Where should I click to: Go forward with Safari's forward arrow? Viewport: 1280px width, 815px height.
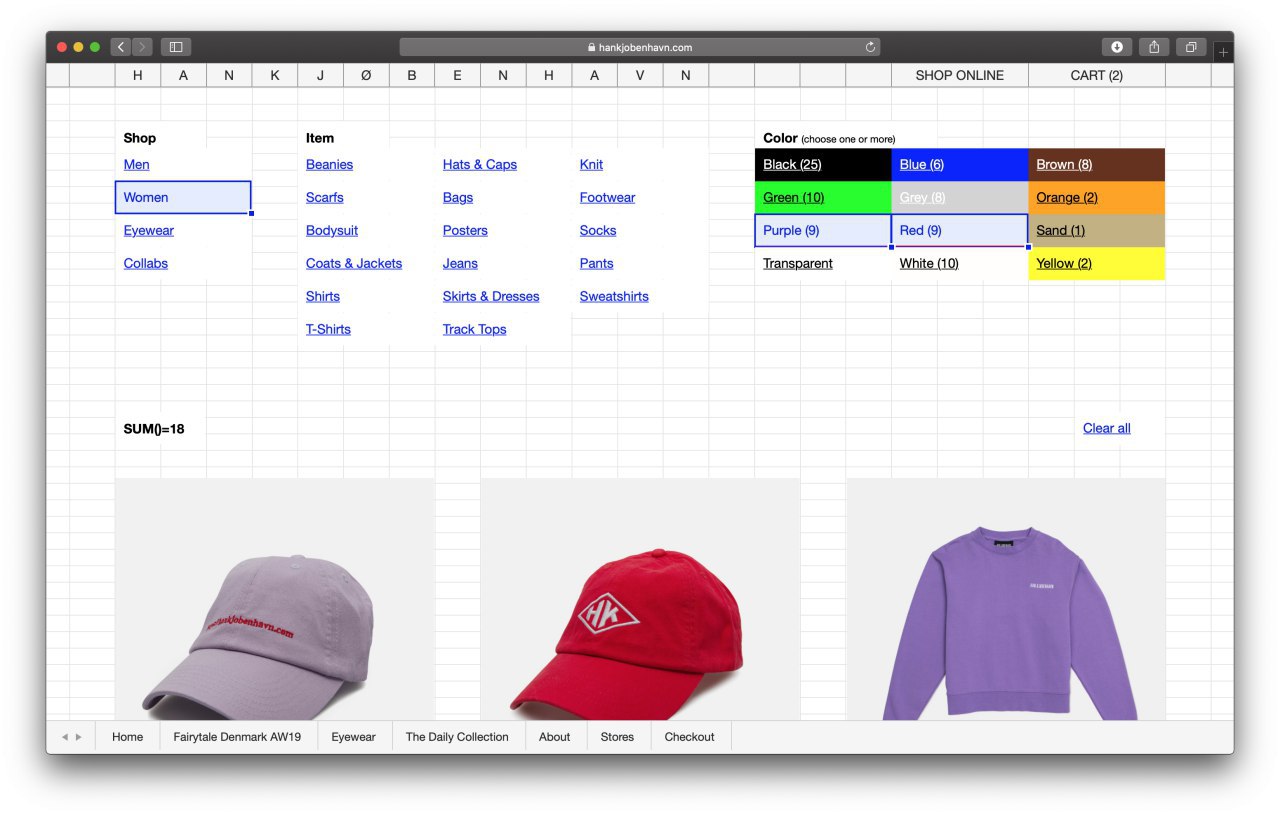[142, 47]
